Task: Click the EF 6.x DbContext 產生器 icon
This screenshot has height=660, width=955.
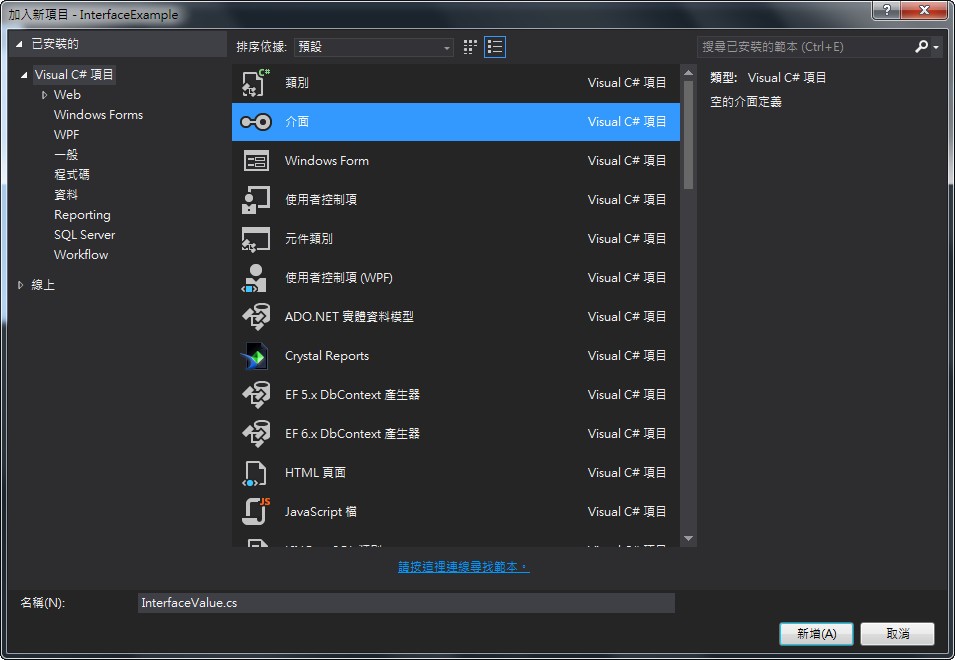Action: tap(256, 434)
